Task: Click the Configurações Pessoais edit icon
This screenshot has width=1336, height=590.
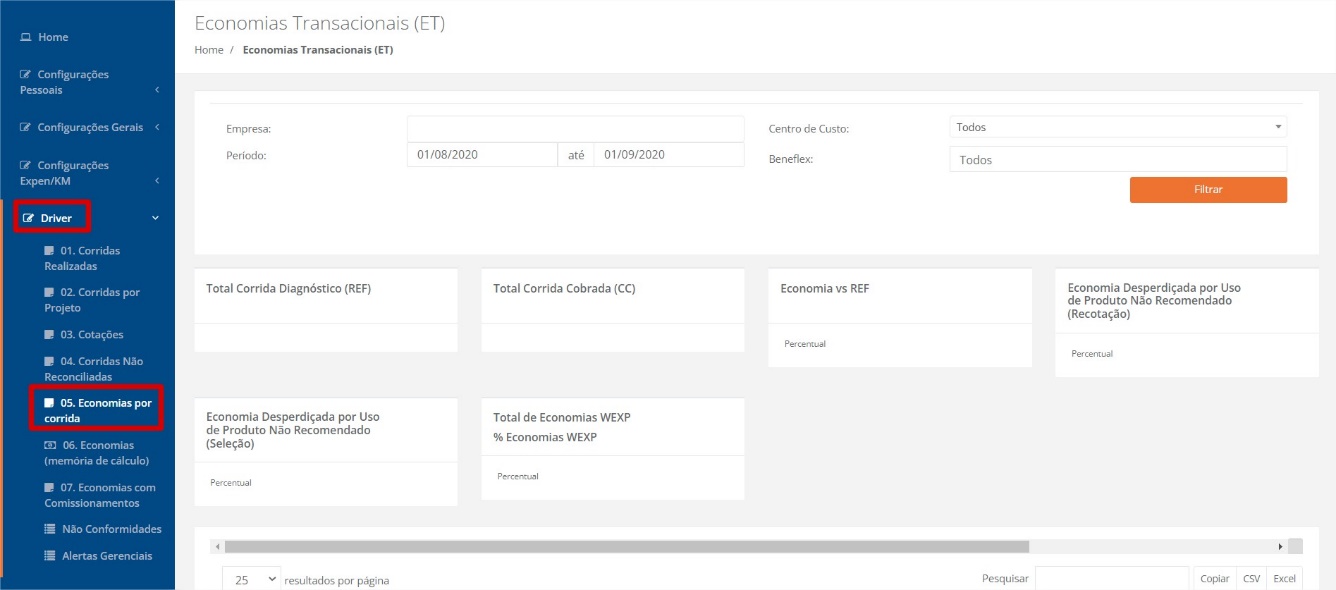Action: pyautogui.click(x=26, y=75)
